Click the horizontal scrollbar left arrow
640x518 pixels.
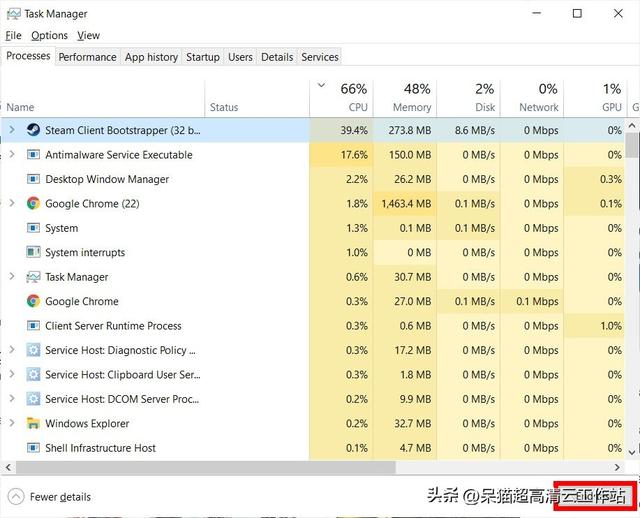[8, 467]
